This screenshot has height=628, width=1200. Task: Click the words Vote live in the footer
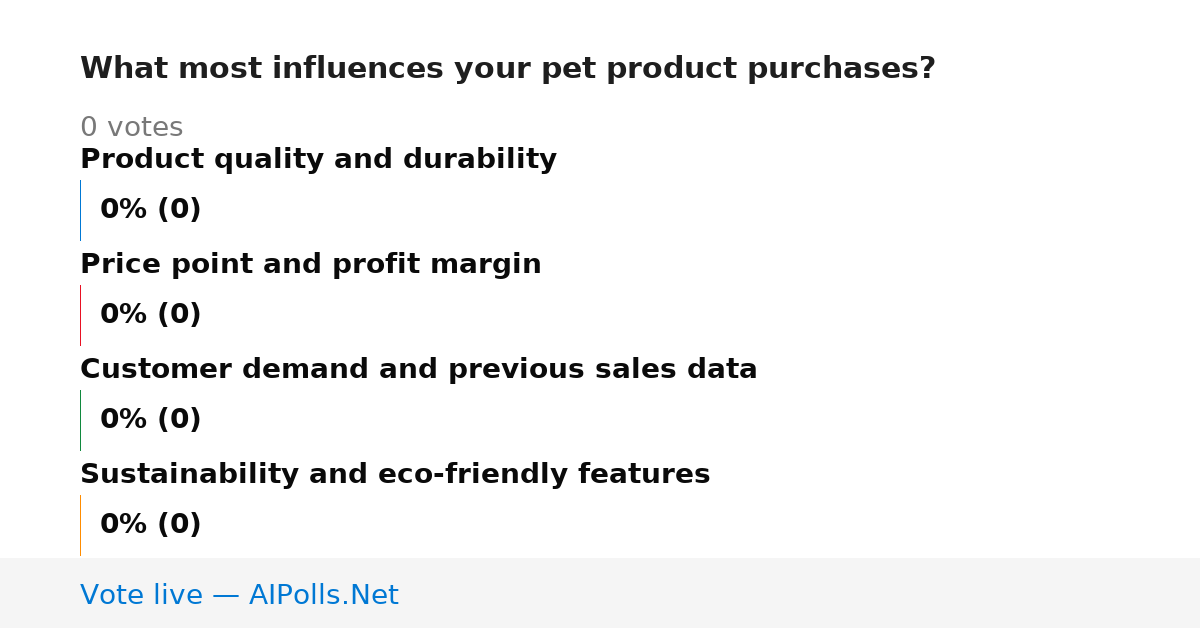tap(141, 595)
